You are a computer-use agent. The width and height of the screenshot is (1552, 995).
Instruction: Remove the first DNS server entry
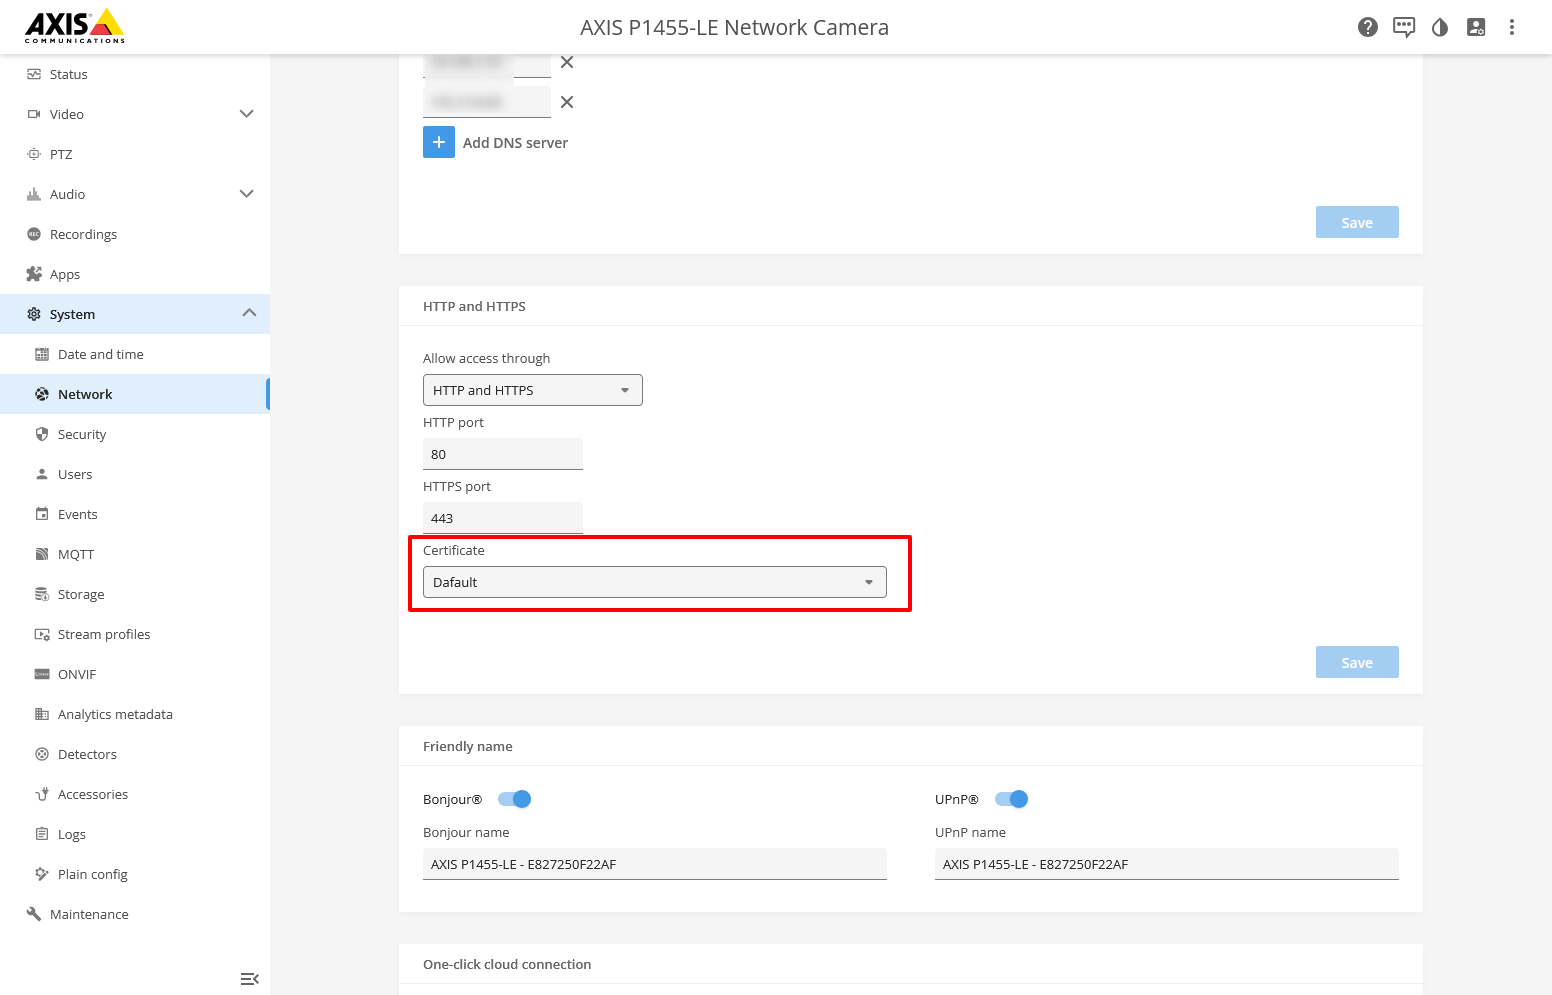pyautogui.click(x=567, y=62)
